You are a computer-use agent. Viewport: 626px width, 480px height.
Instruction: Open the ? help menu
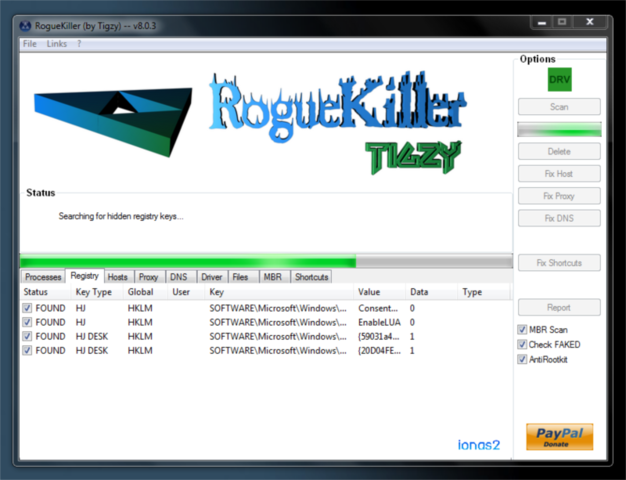tap(79, 44)
